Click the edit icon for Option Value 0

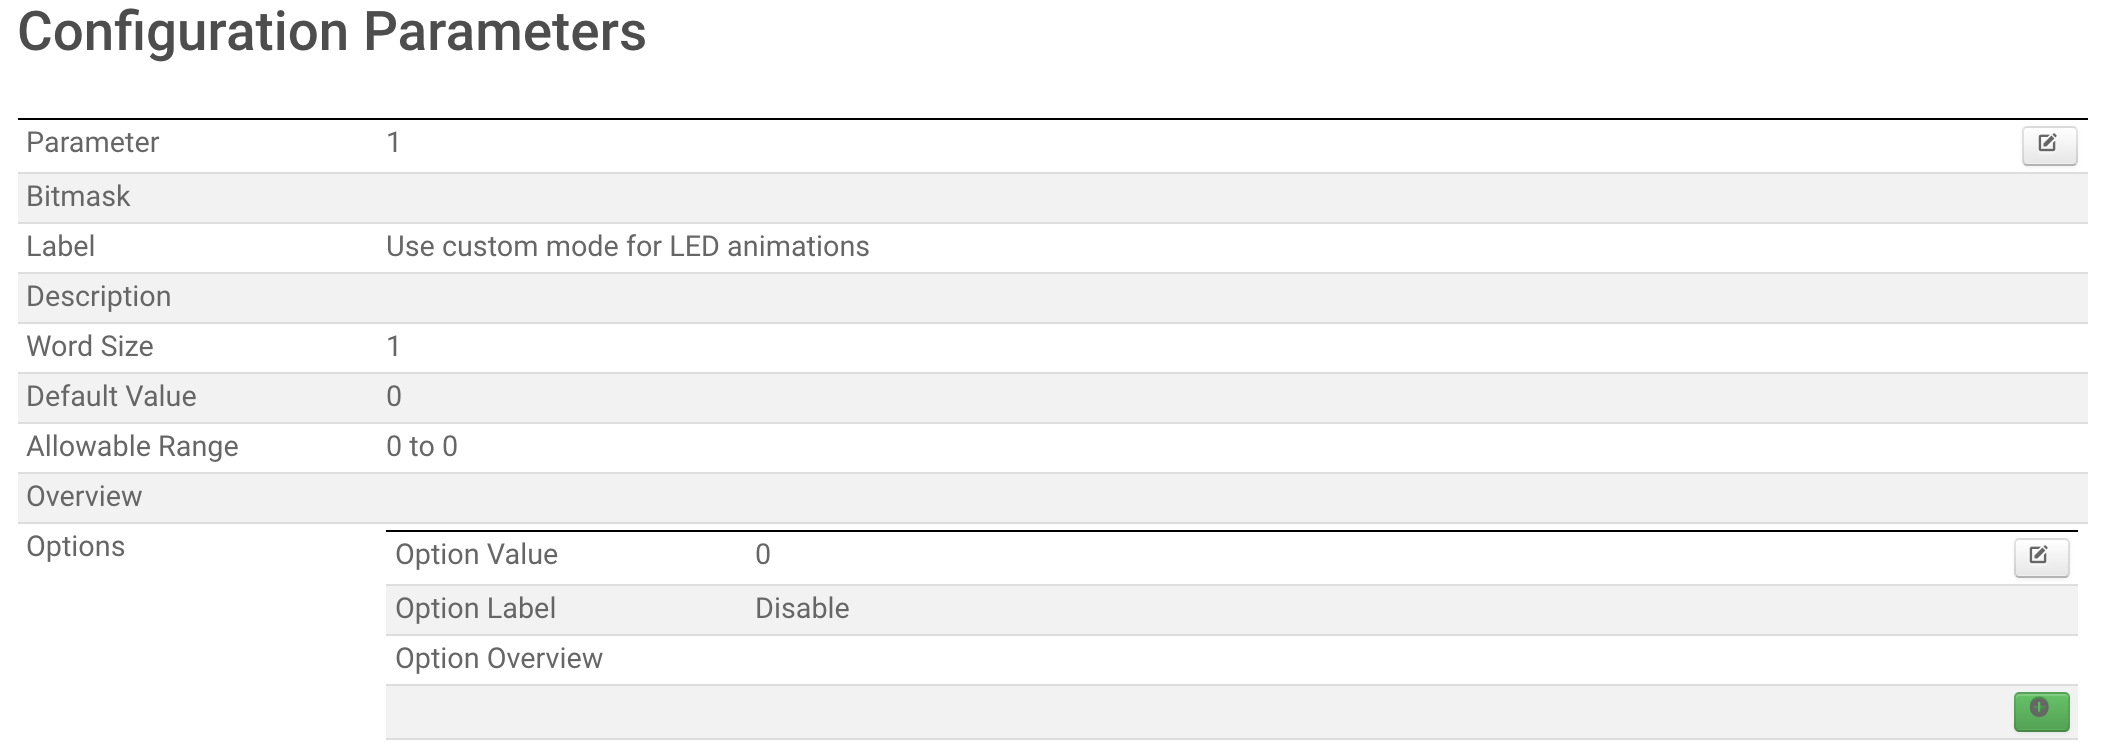tap(2040, 556)
